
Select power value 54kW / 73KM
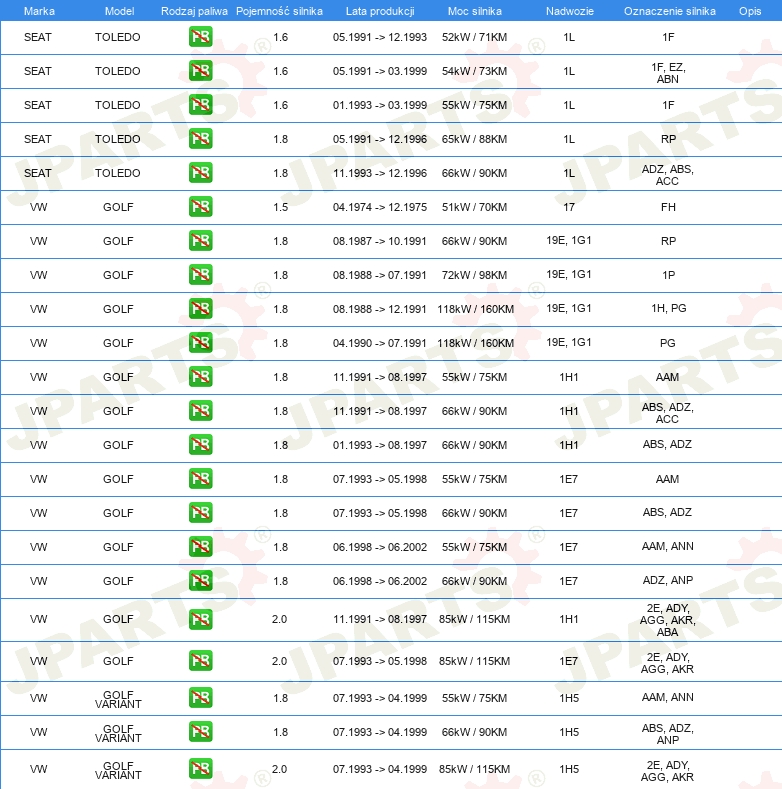tap(475, 71)
